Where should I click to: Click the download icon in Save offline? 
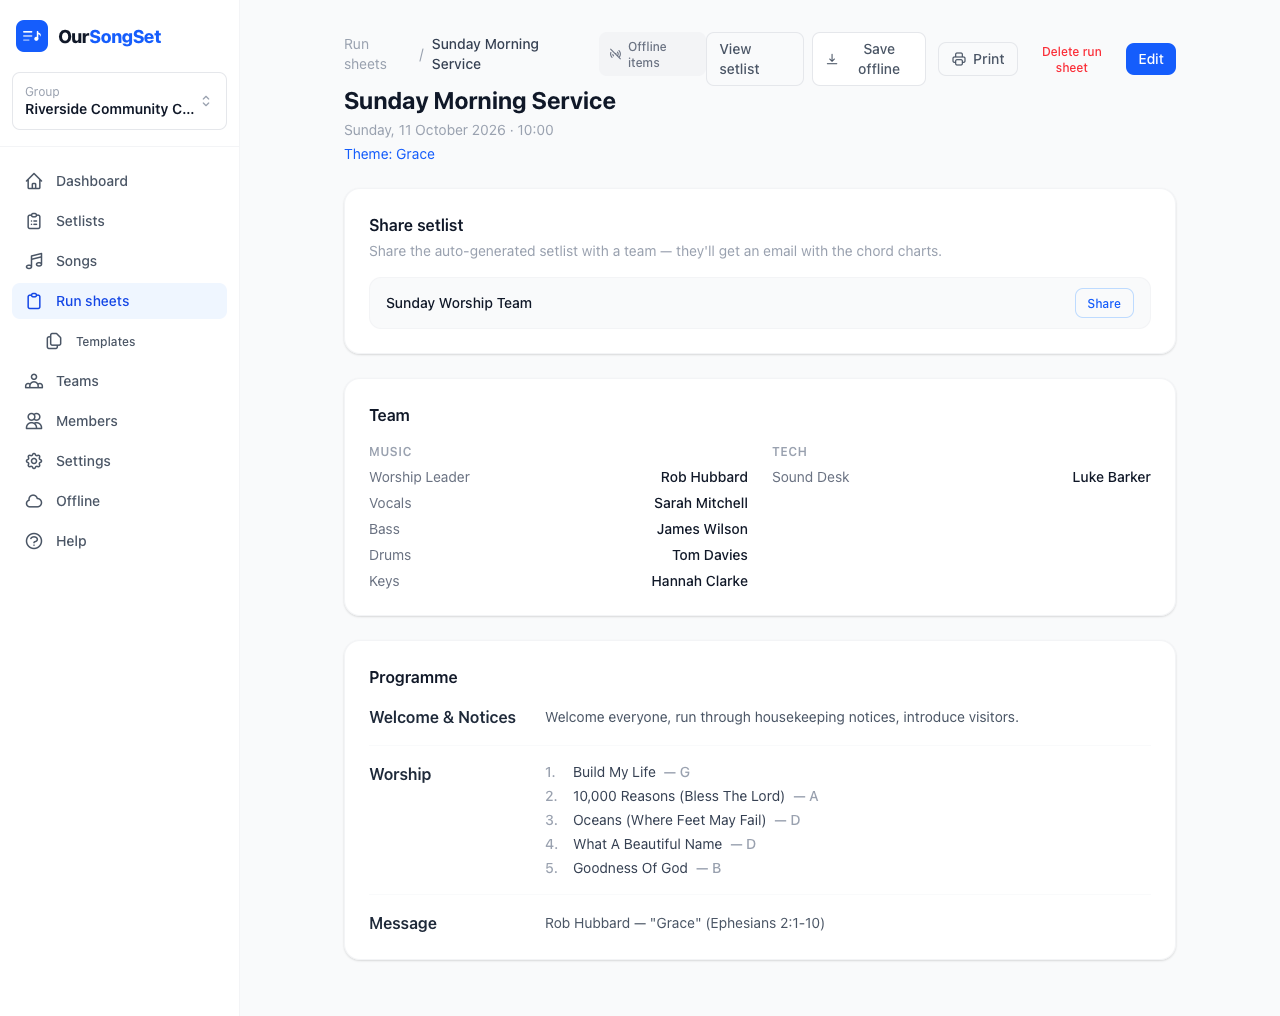[x=832, y=59]
